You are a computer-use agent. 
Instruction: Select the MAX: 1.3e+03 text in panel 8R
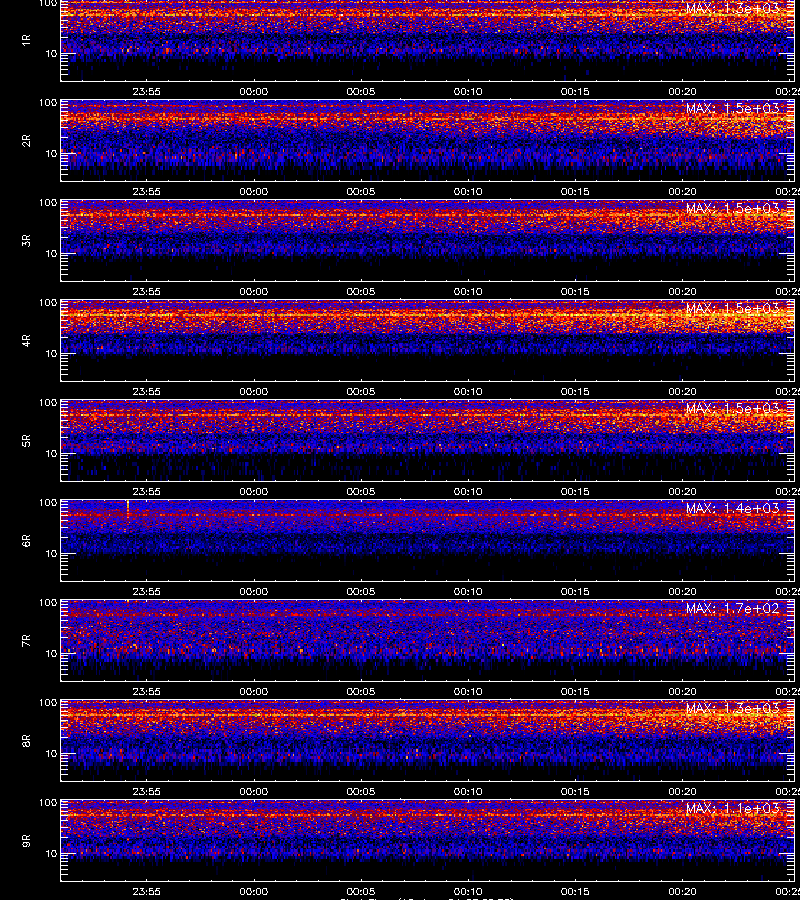733,708
